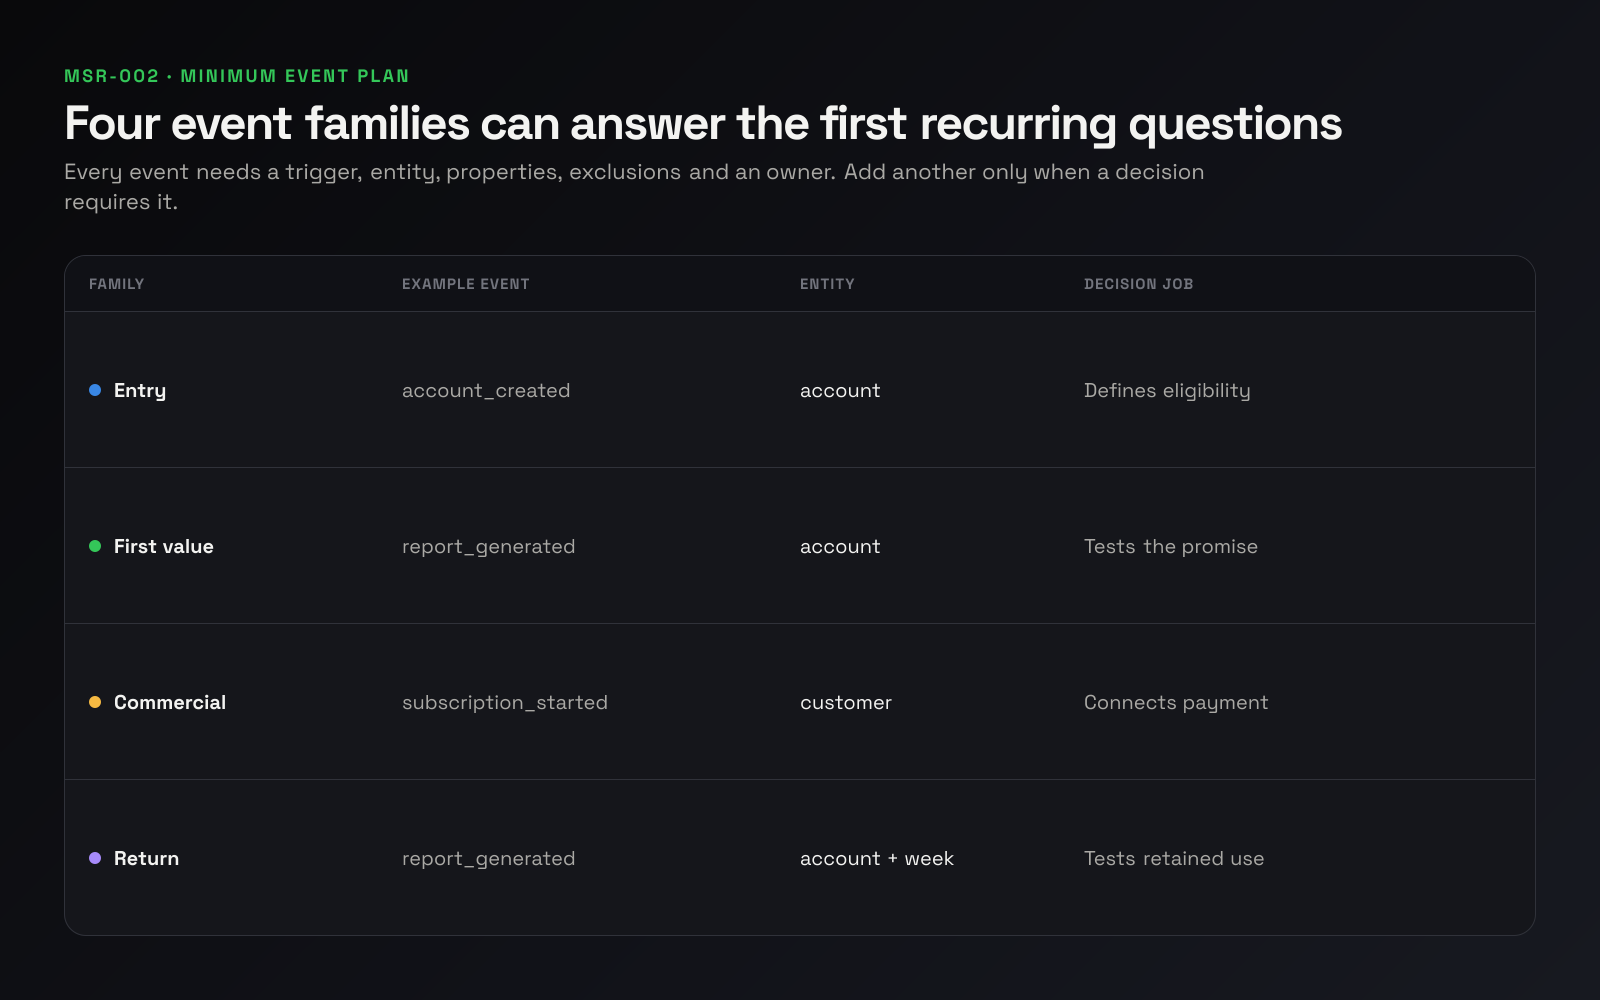Click the account + week entity cell

tap(877, 858)
